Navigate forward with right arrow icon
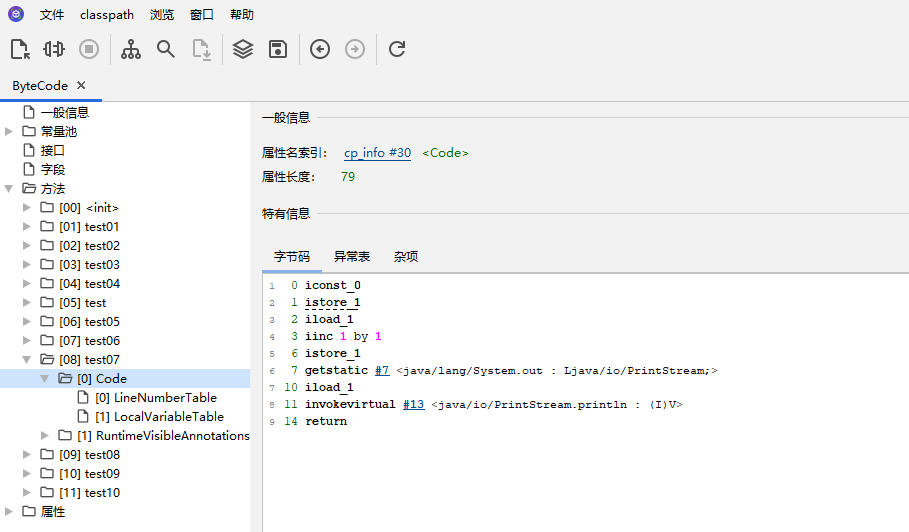This screenshot has width=909, height=532. pyautogui.click(x=355, y=49)
